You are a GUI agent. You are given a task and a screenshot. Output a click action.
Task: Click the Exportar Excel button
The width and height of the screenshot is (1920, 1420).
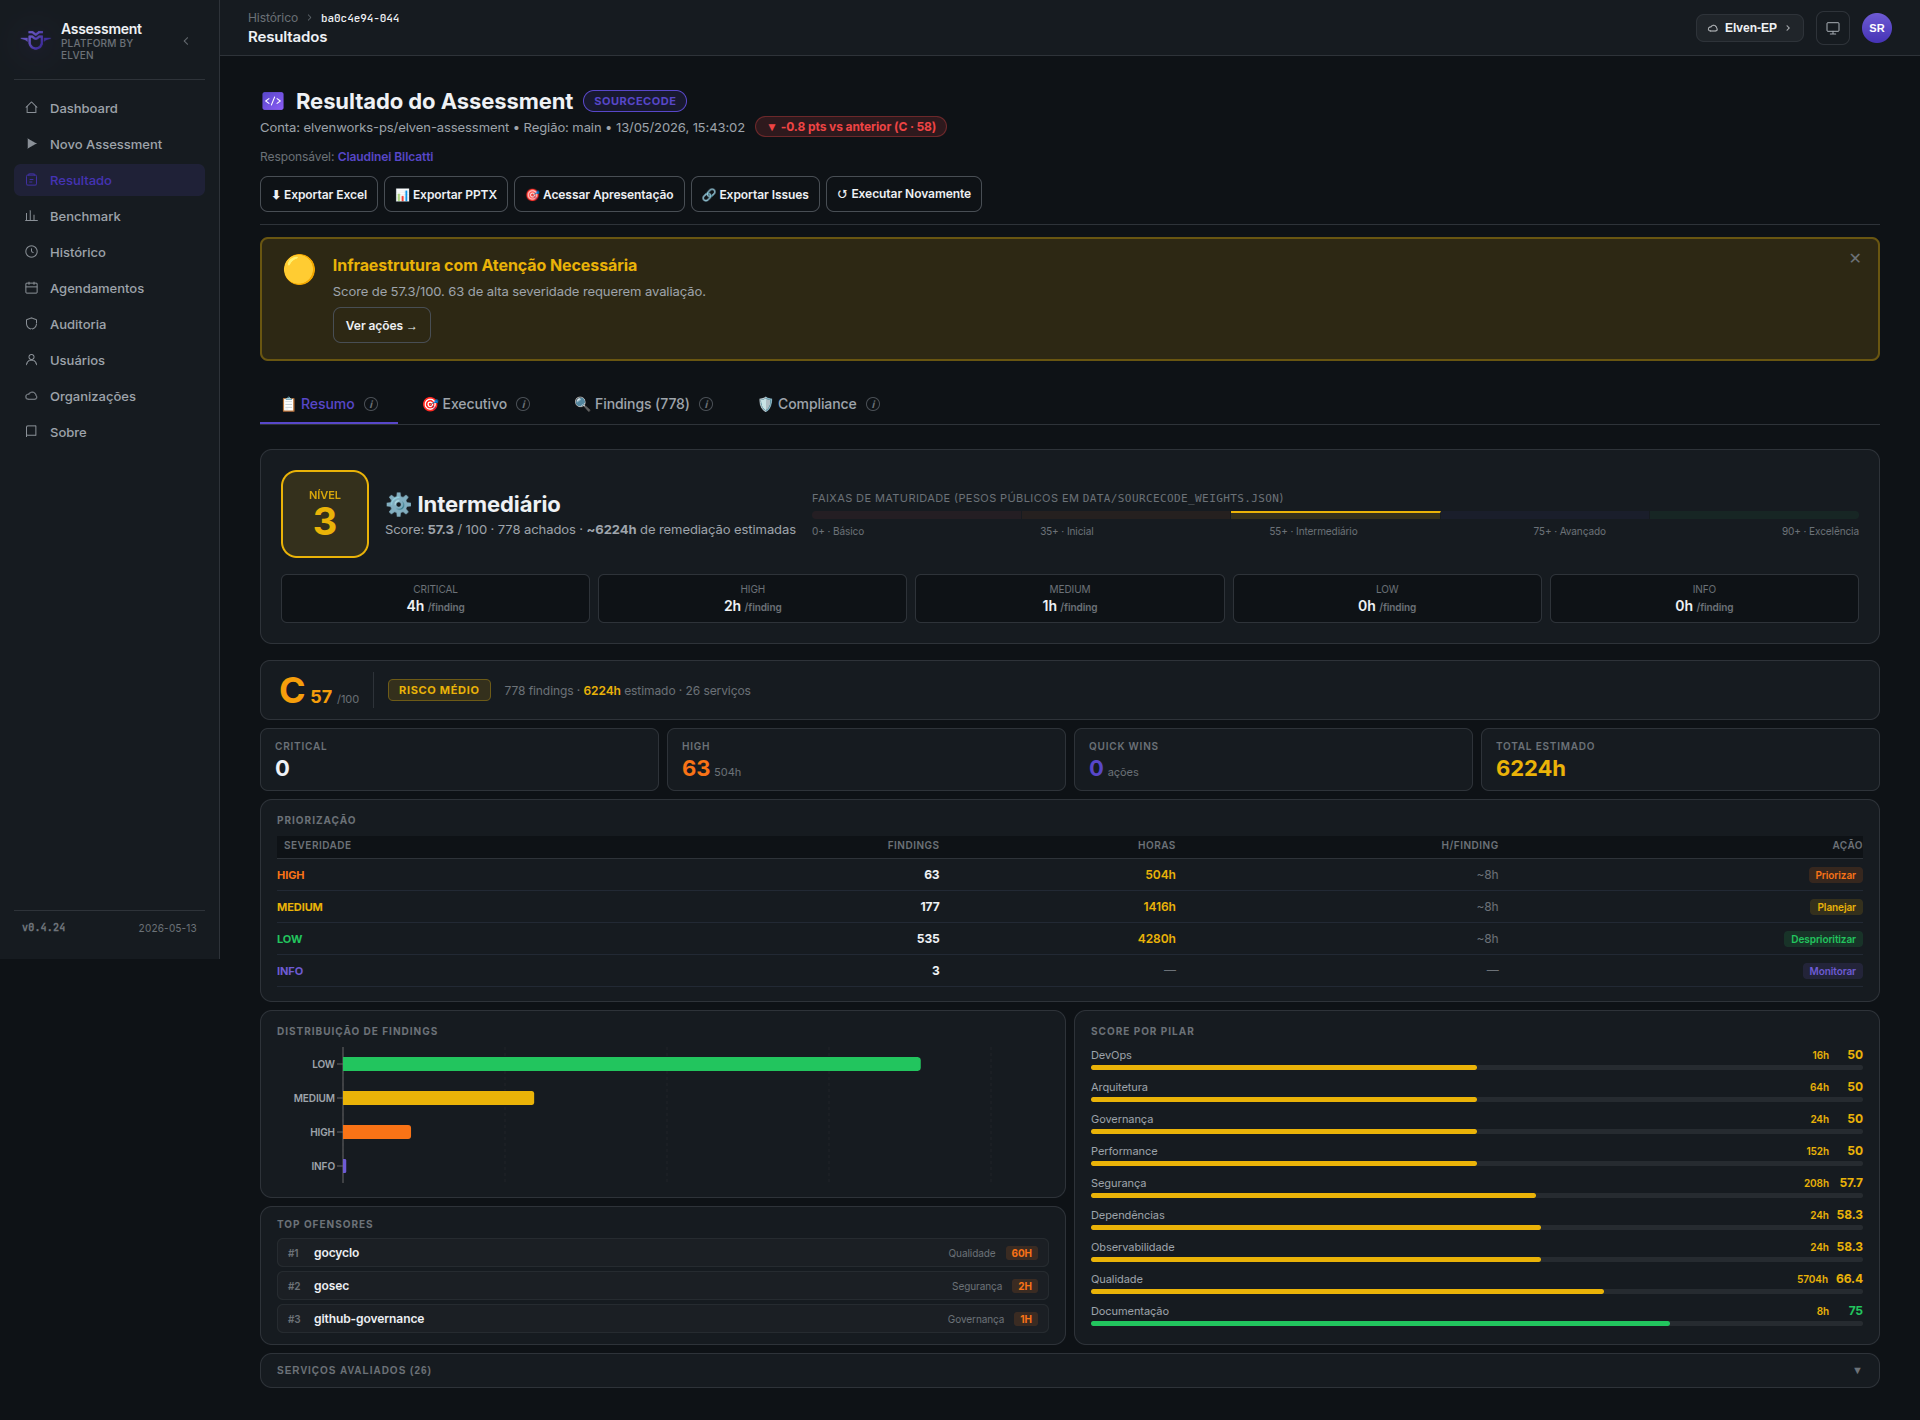click(x=319, y=194)
